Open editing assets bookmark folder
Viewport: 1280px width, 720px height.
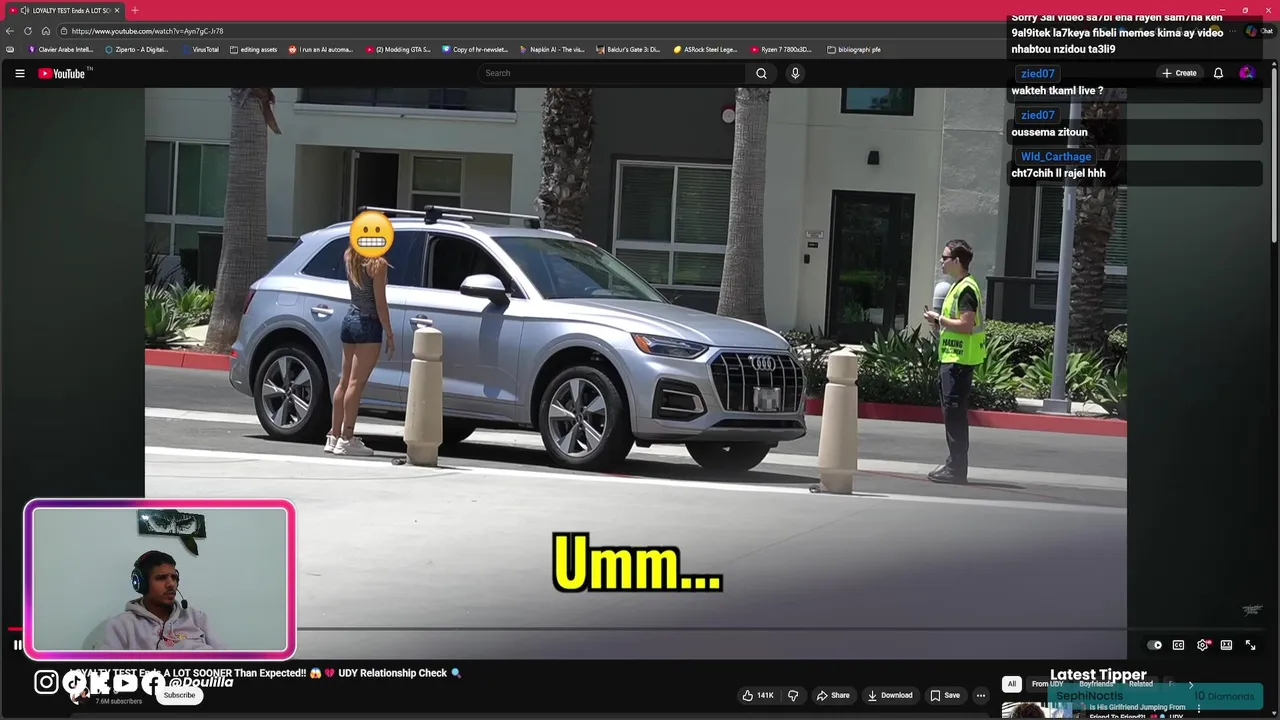coord(253,49)
